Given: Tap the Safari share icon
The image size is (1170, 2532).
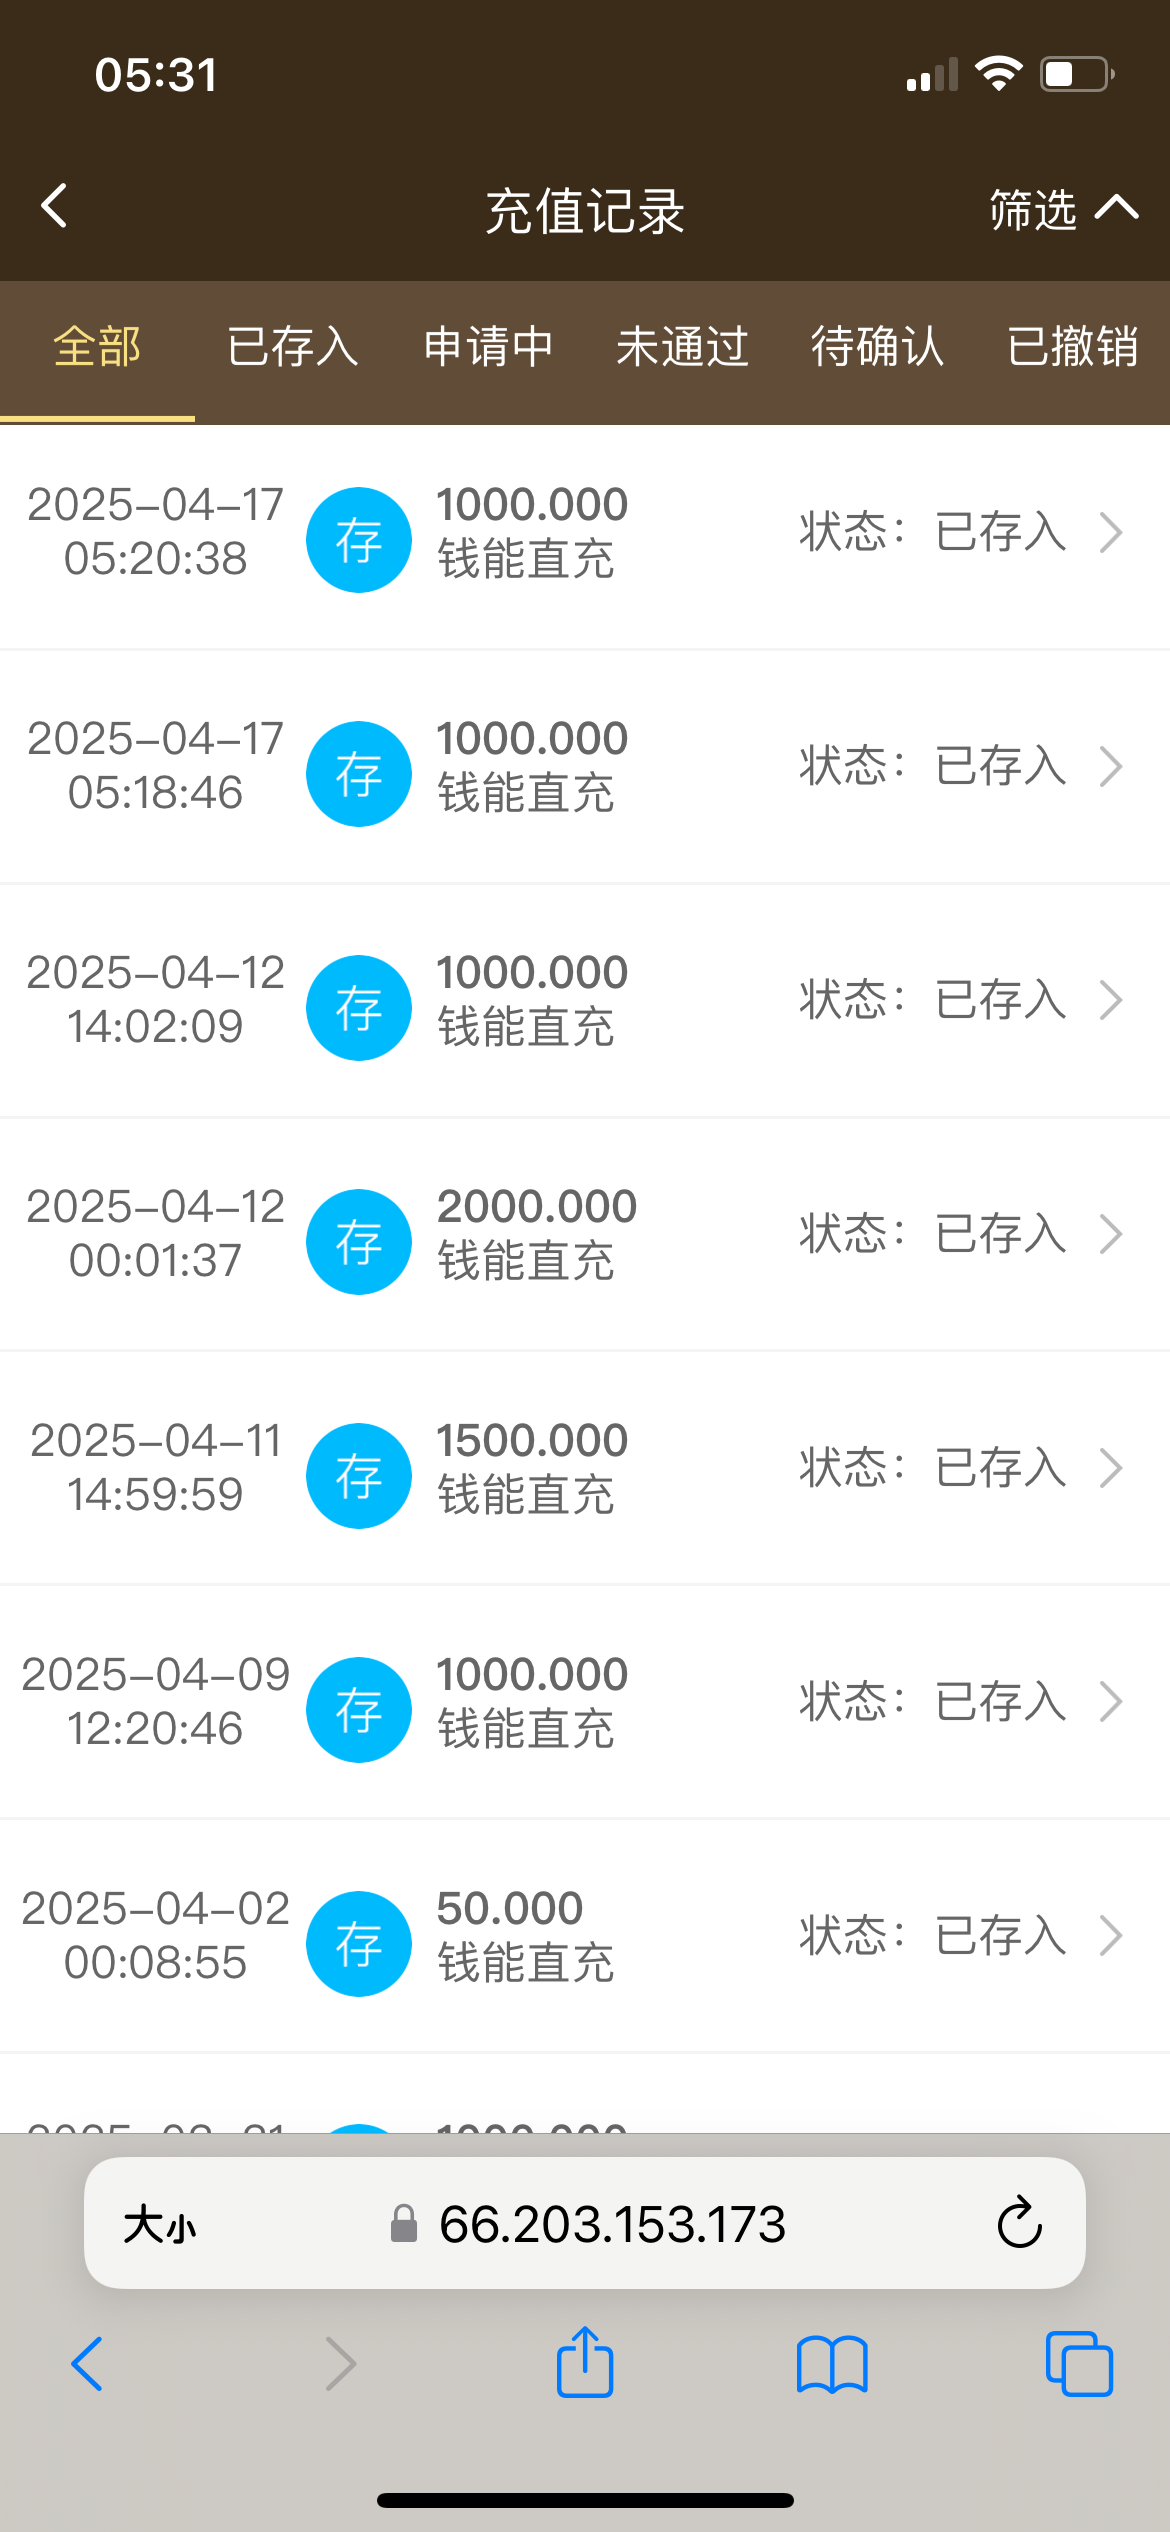Looking at the screenshot, I should tap(585, 2362).
